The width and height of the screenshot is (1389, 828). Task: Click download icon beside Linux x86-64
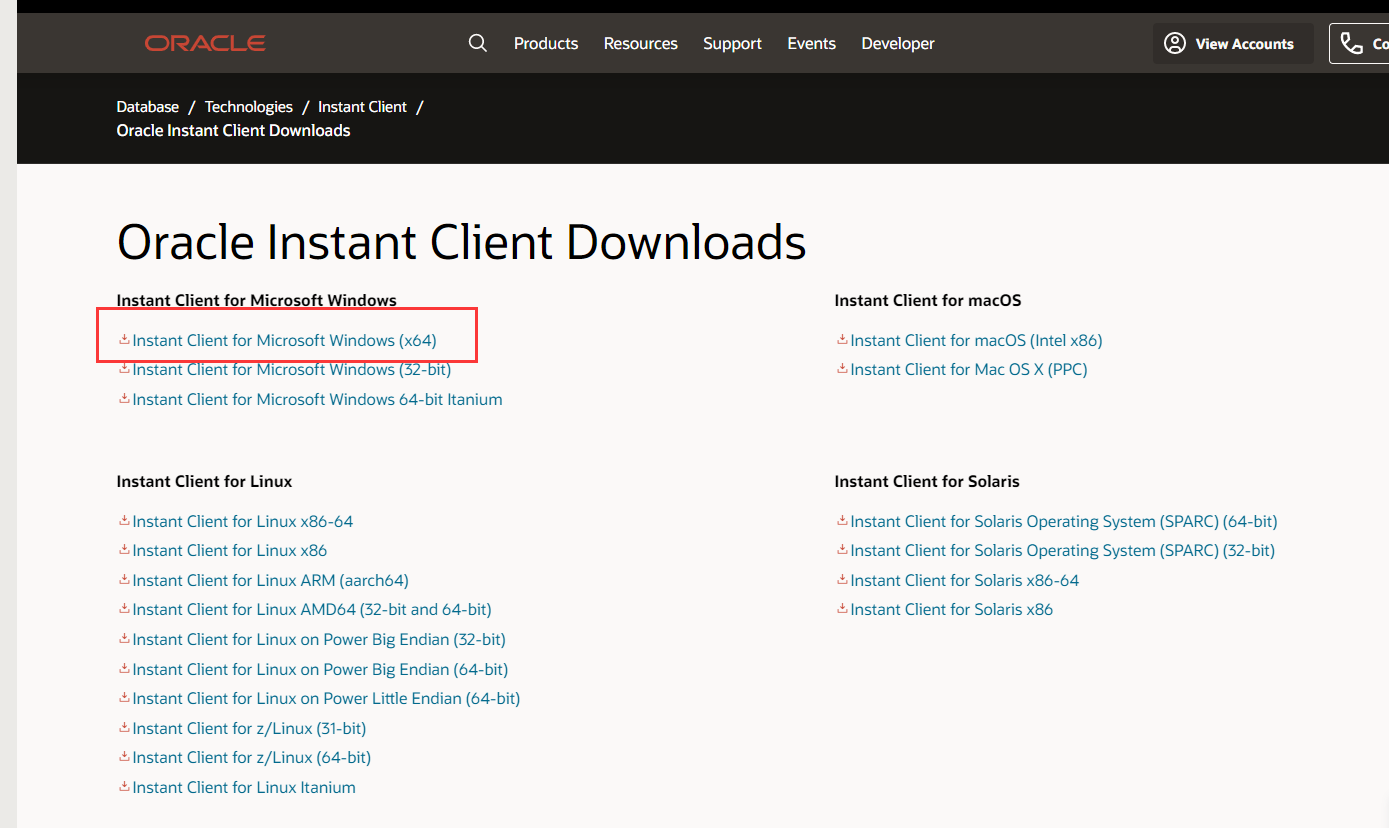coord(123,520)
